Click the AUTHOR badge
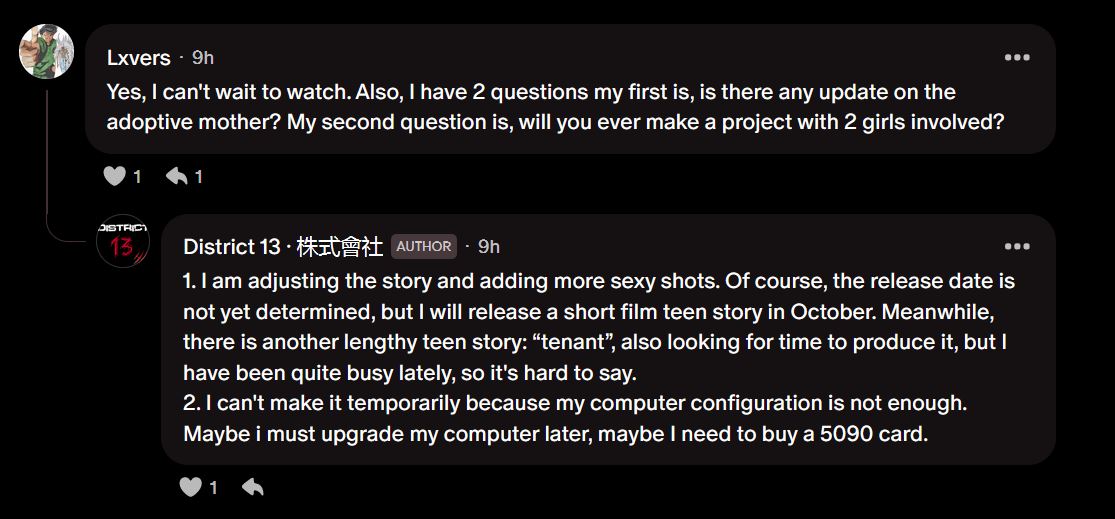This screenshot has width=1115, height=519. 424,246
